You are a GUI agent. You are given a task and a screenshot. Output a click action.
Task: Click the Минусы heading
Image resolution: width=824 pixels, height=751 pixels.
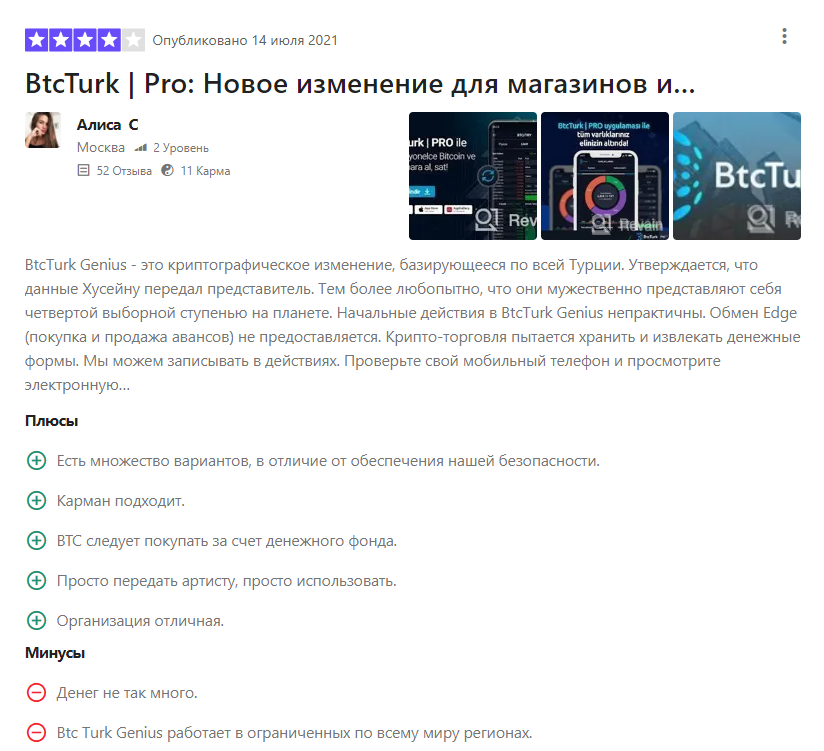(55, 653)
